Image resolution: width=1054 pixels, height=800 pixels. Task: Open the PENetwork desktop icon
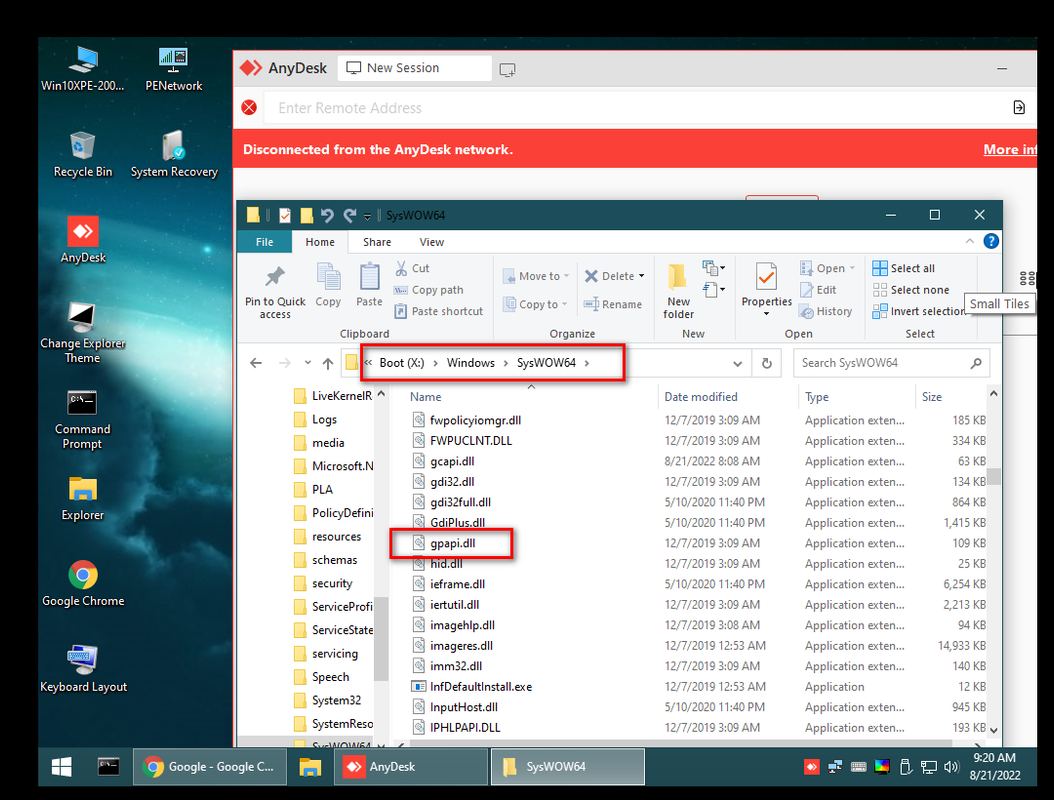click(173, 69)
